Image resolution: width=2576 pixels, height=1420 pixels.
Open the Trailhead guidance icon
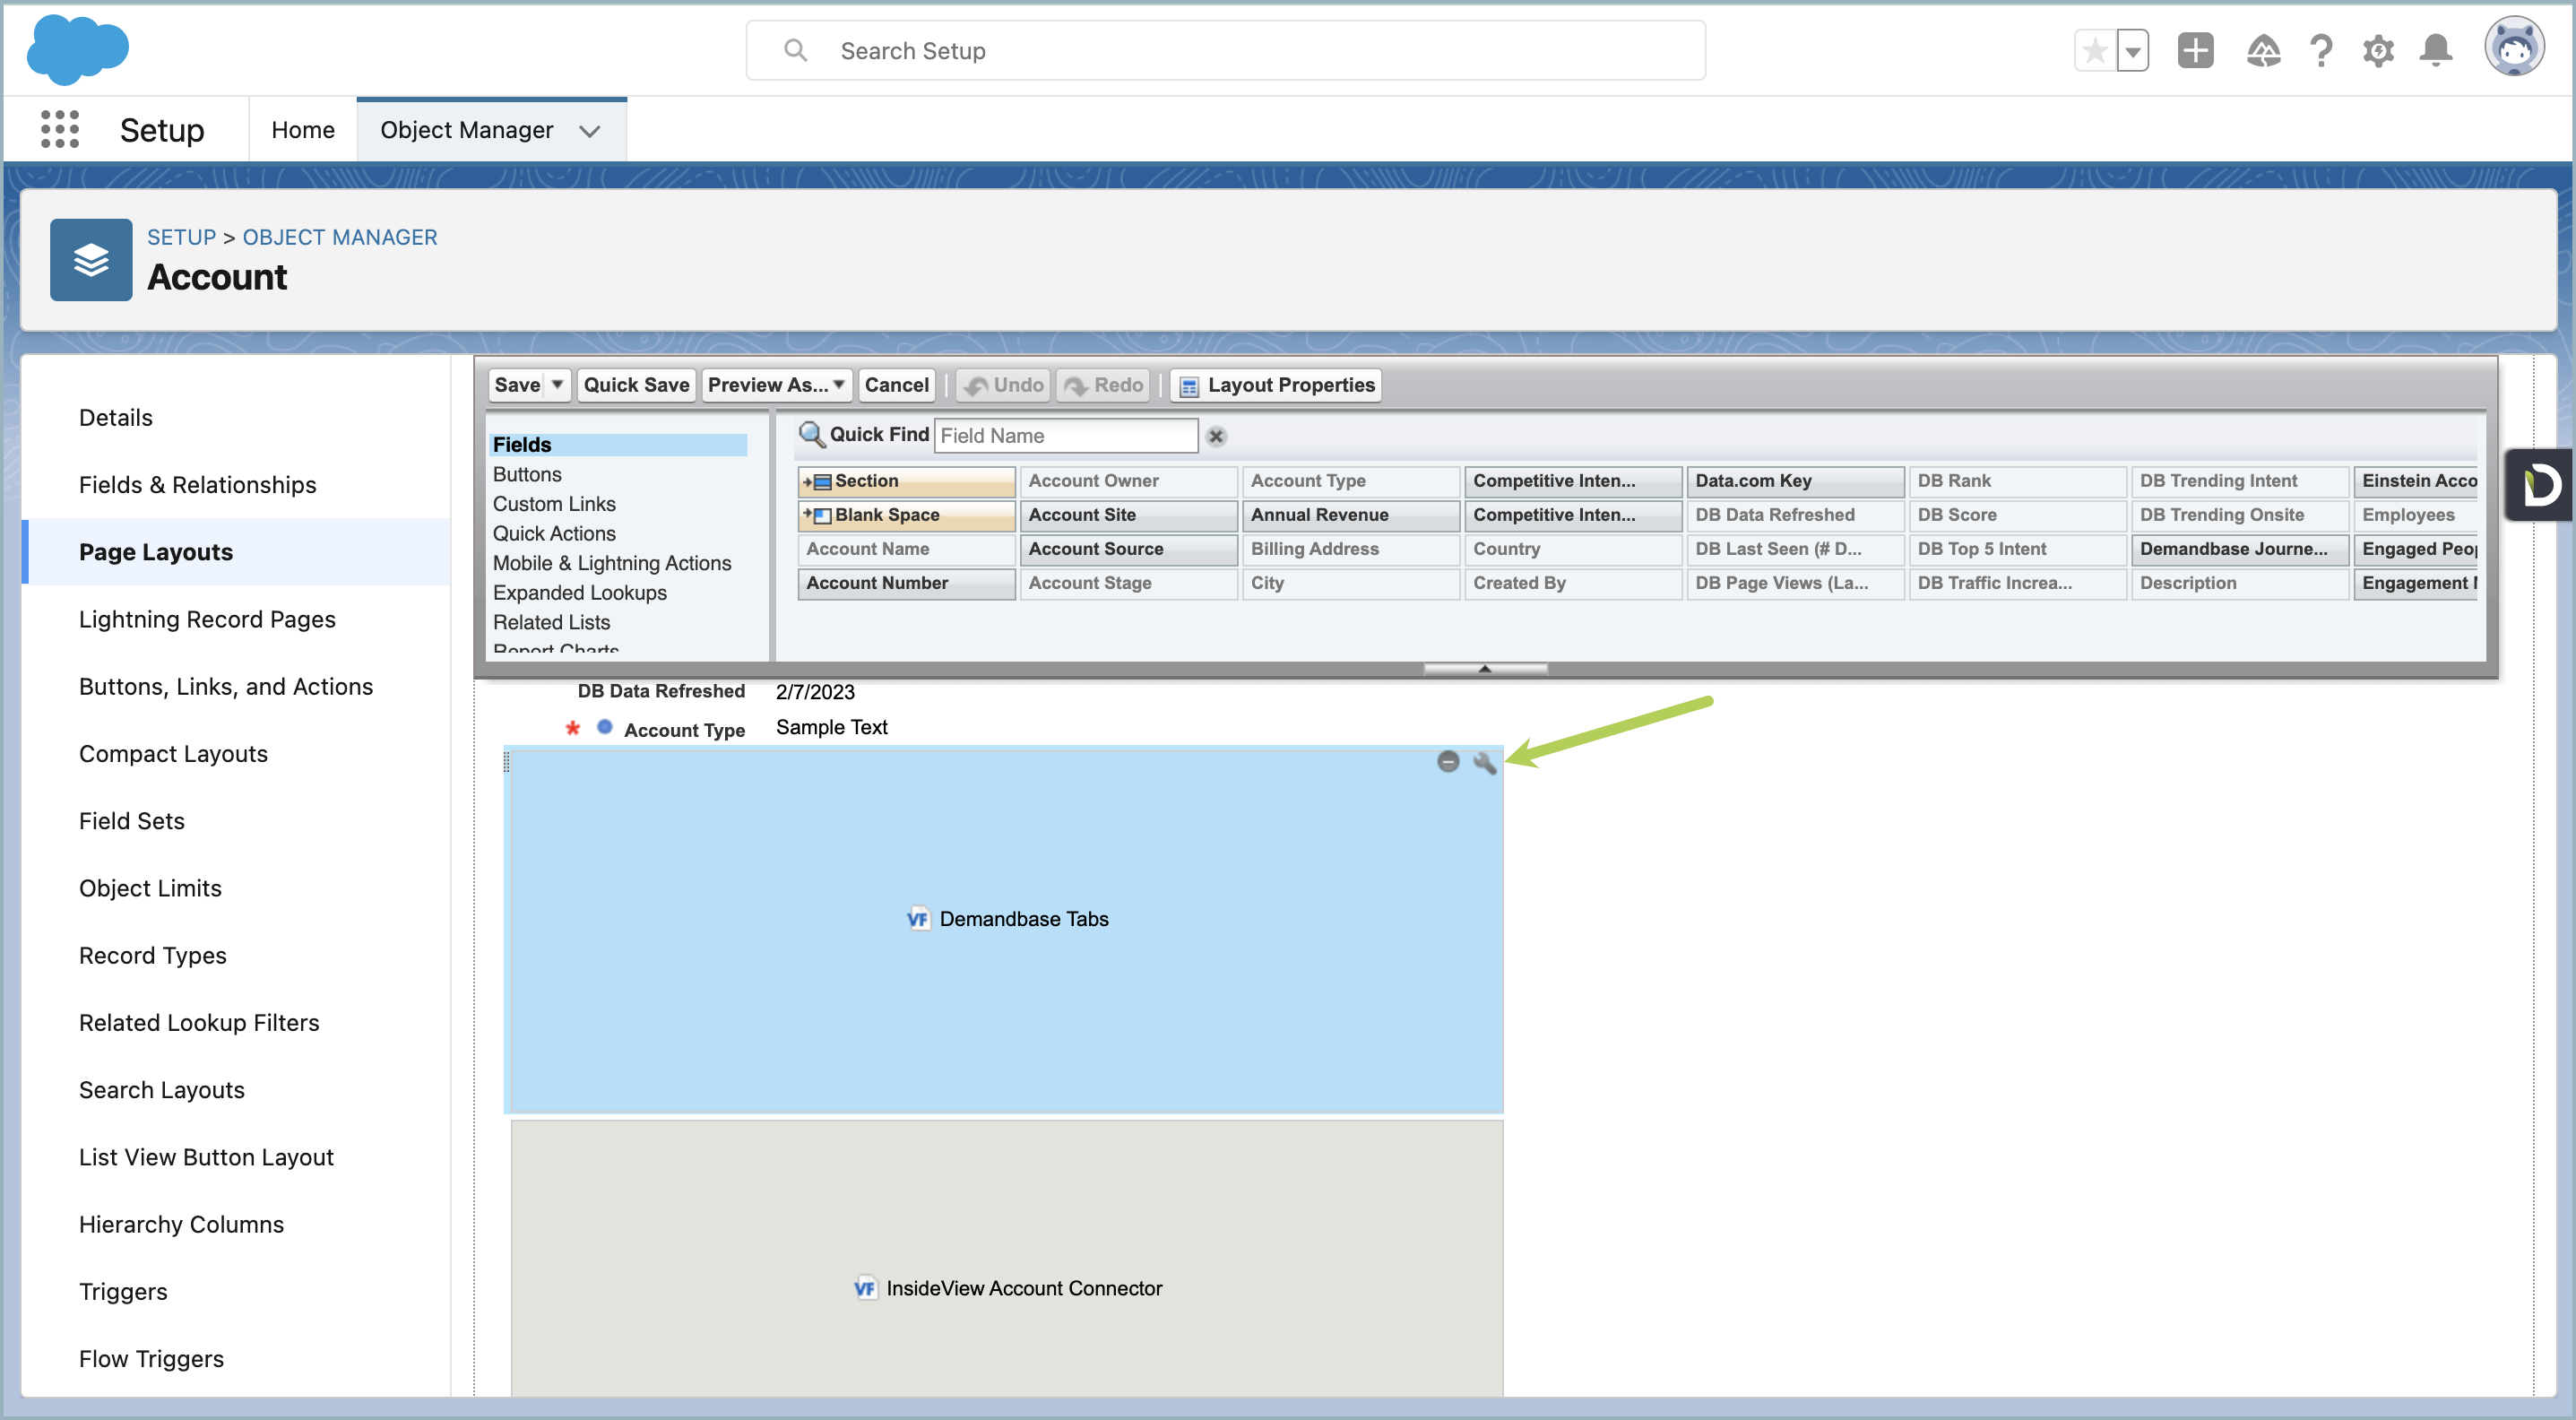2263,51
